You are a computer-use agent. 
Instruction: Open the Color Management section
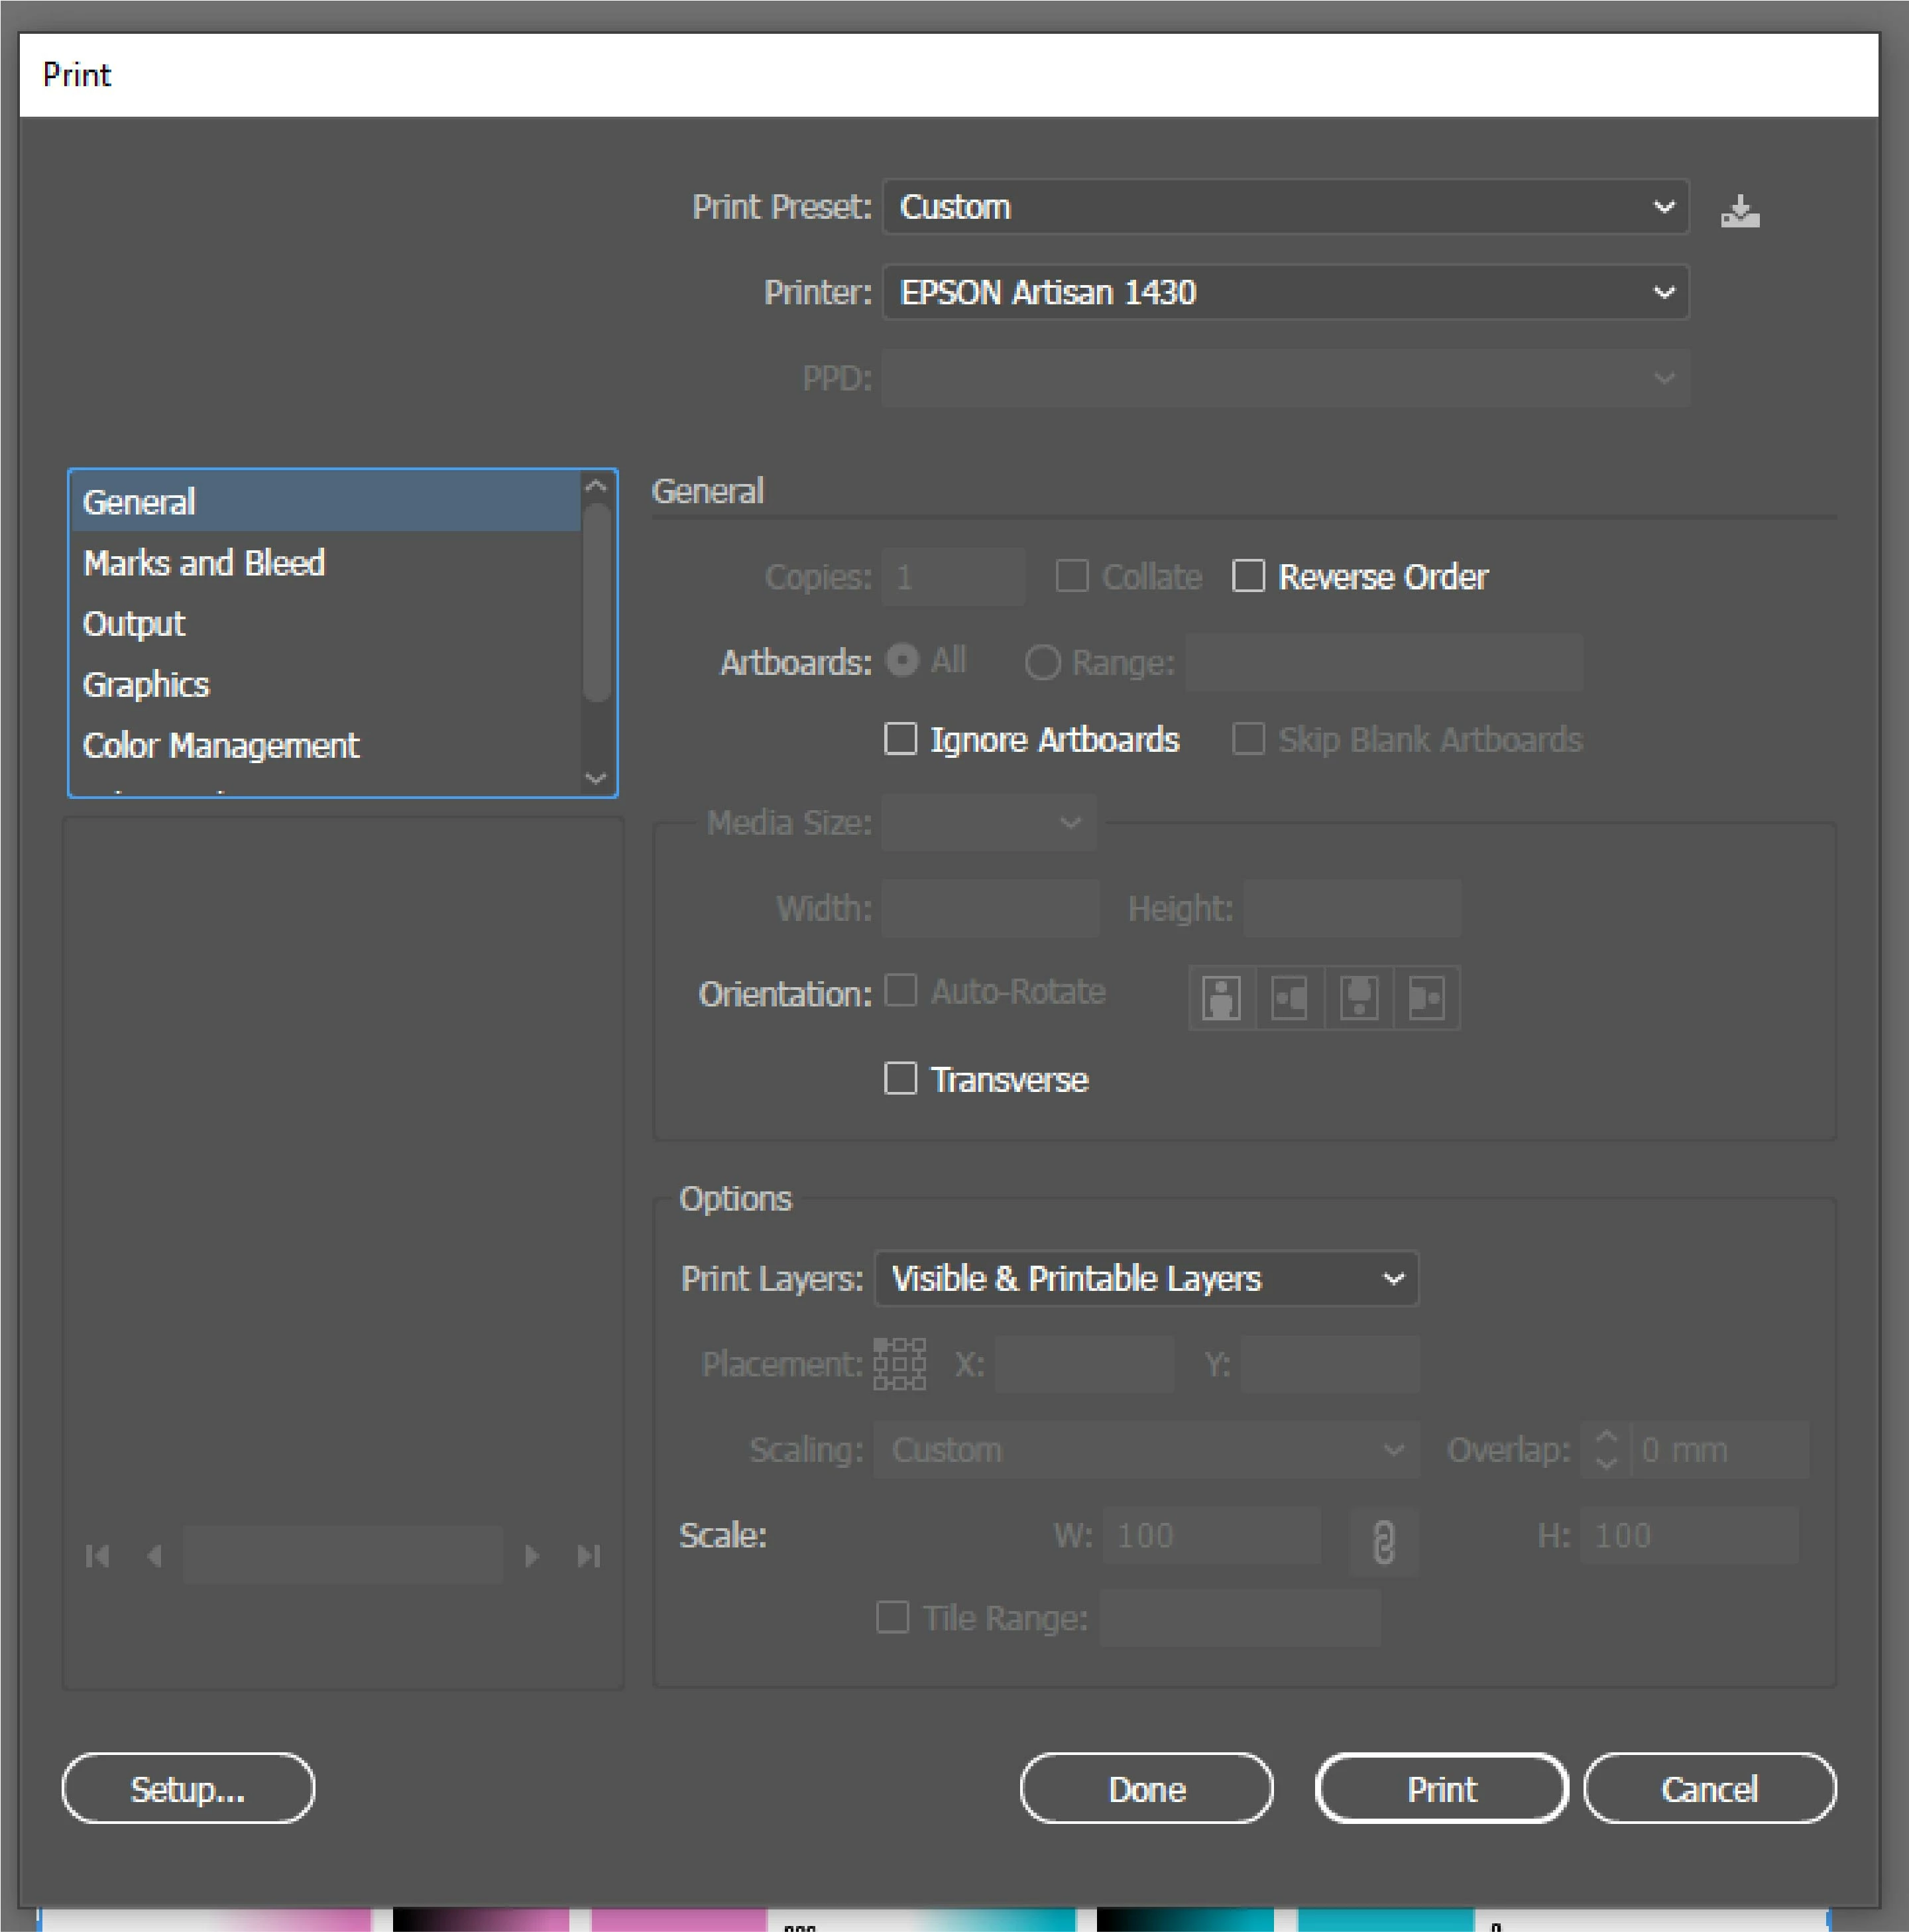[221, 745]
